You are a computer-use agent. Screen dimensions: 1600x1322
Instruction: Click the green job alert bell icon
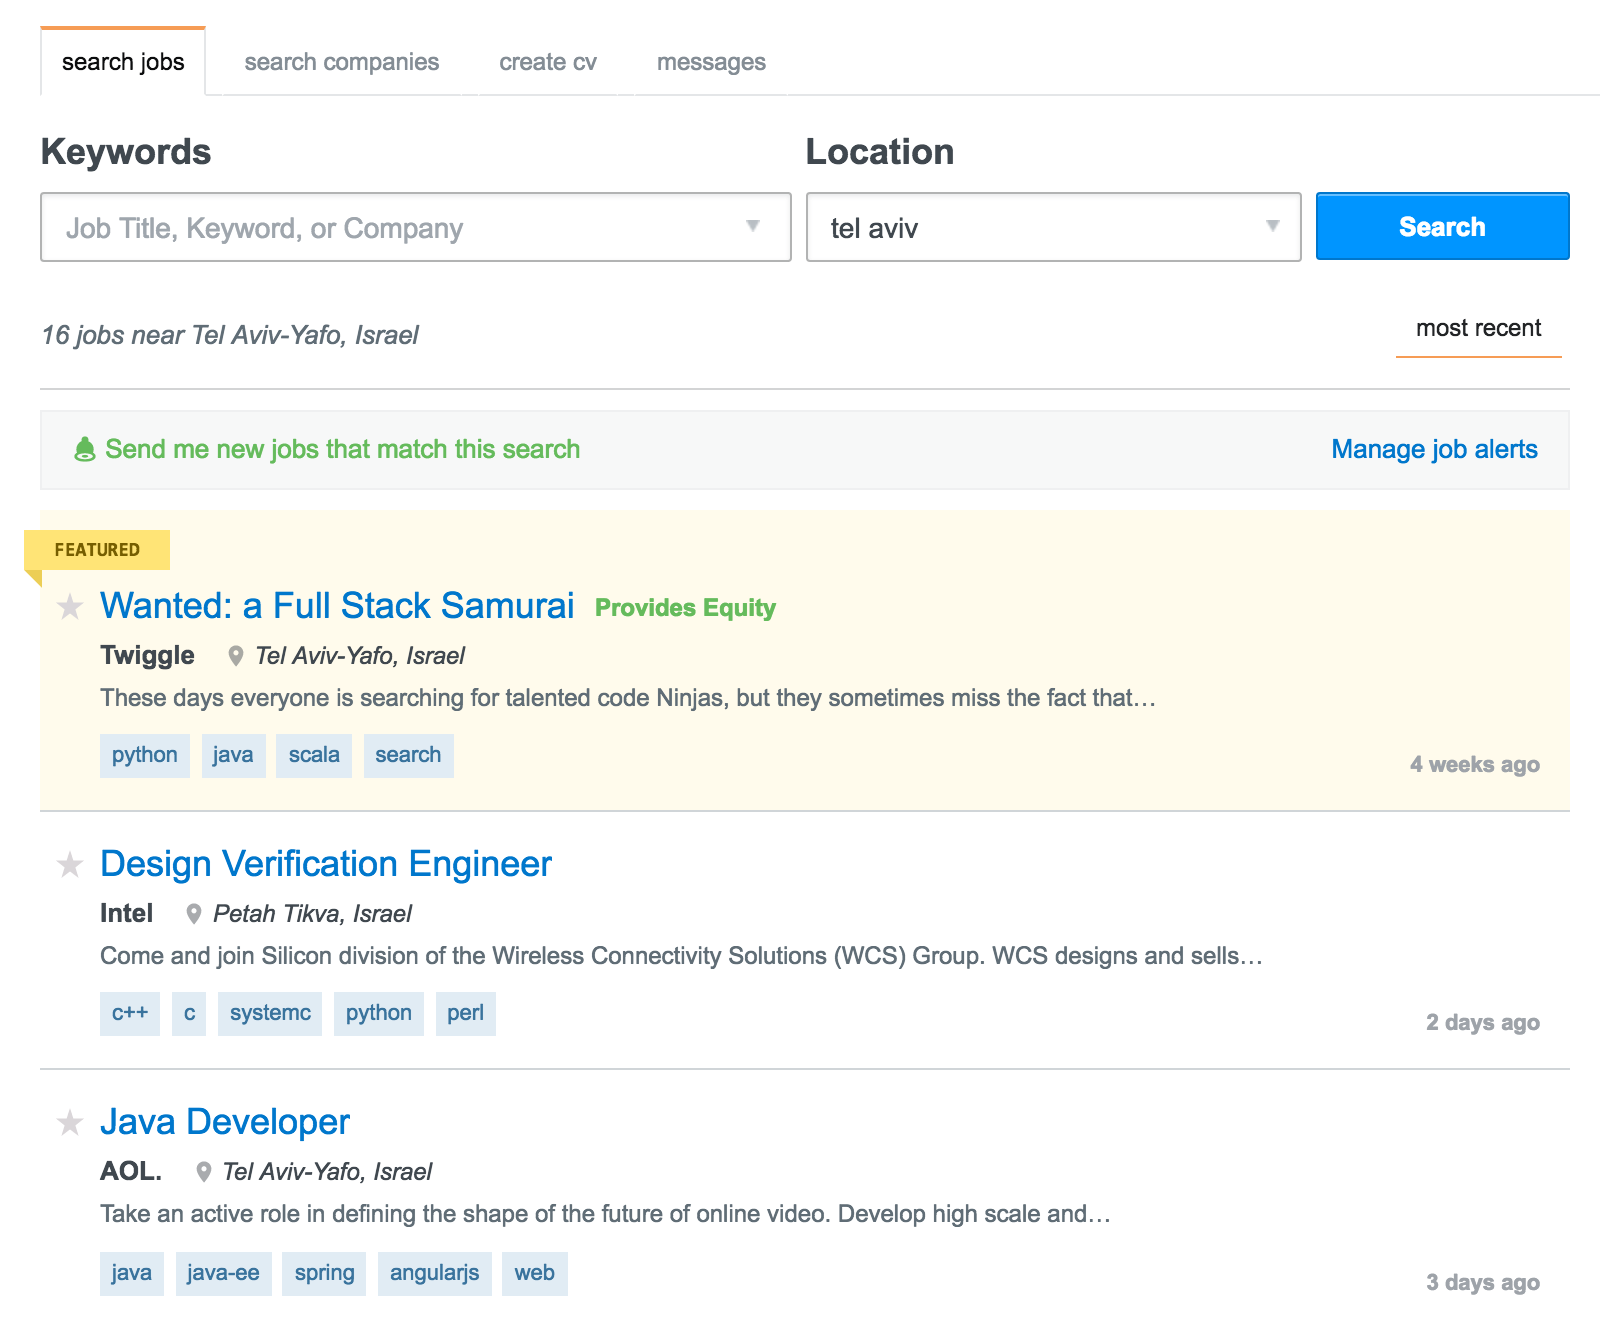(x=84, y=449)
